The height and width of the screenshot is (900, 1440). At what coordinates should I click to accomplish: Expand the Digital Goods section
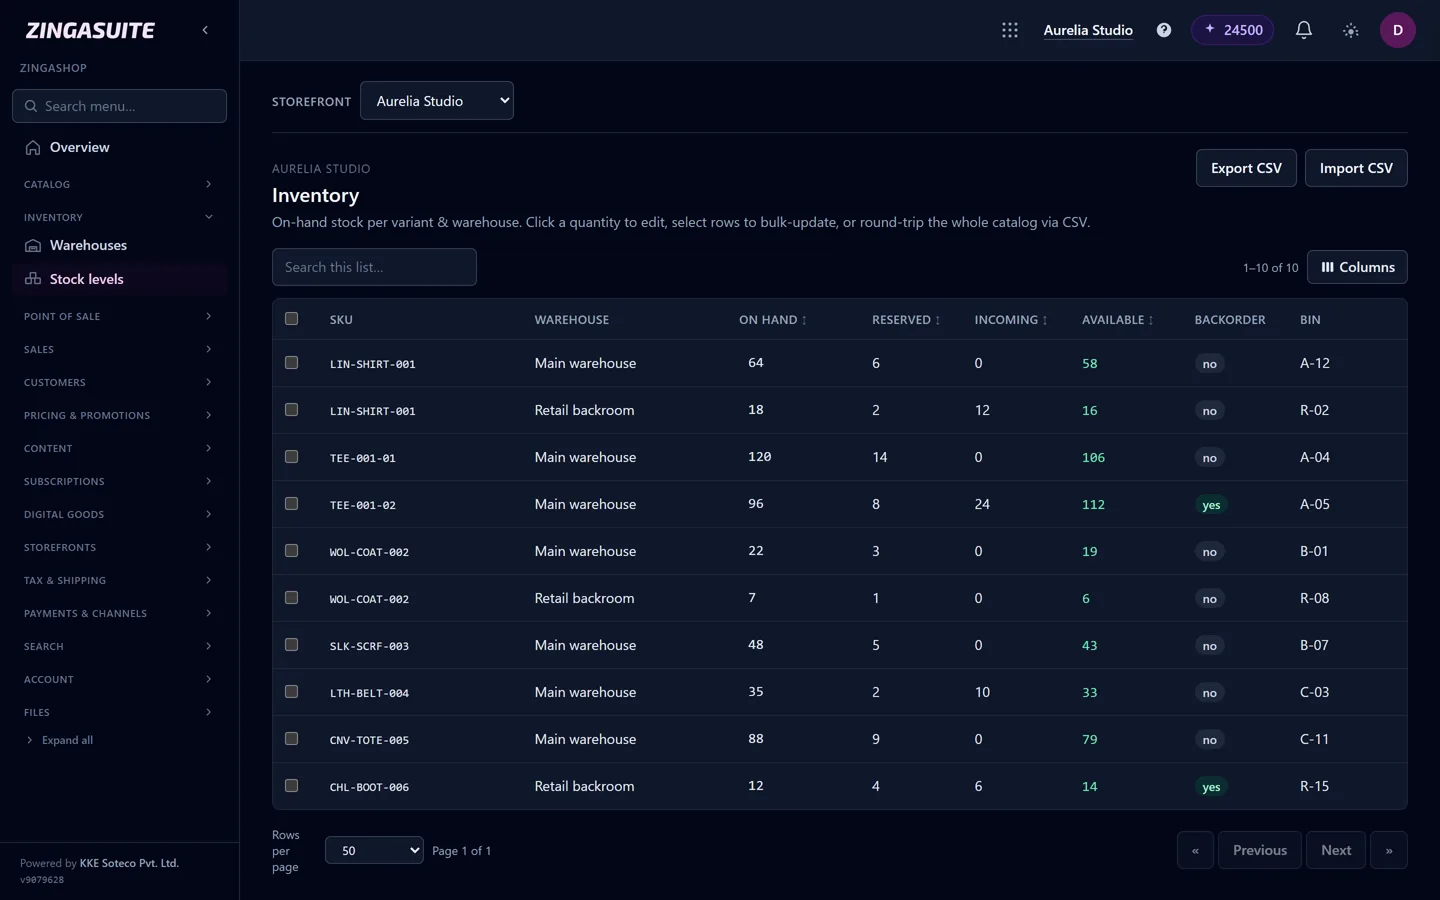[x=119, y=514]
